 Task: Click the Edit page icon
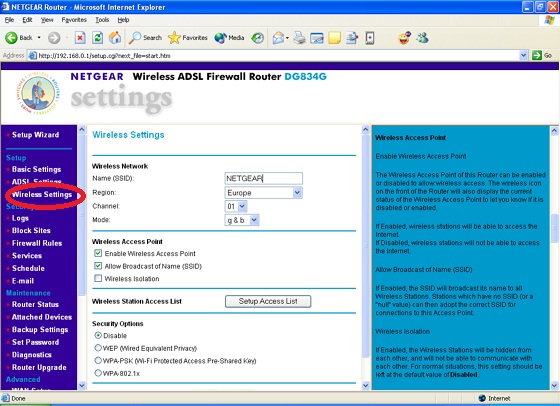click(317, 37)
